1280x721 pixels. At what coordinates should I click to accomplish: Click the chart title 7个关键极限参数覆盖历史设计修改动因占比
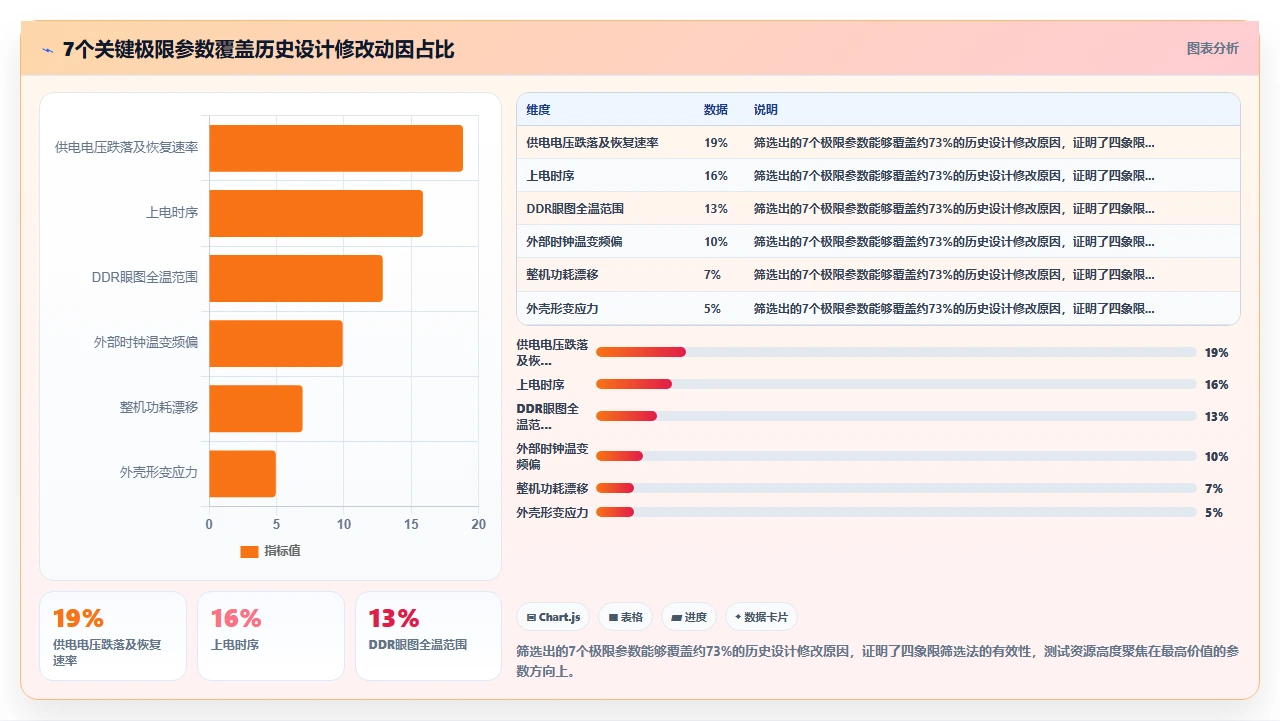259,50
